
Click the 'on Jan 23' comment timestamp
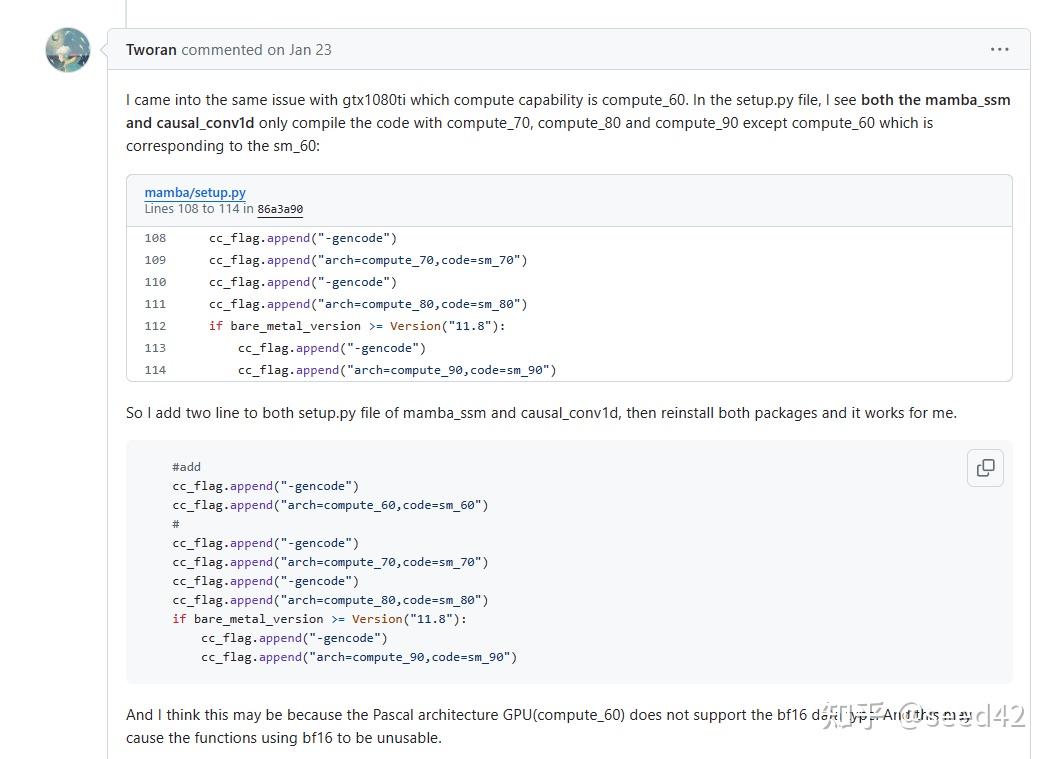298,50
